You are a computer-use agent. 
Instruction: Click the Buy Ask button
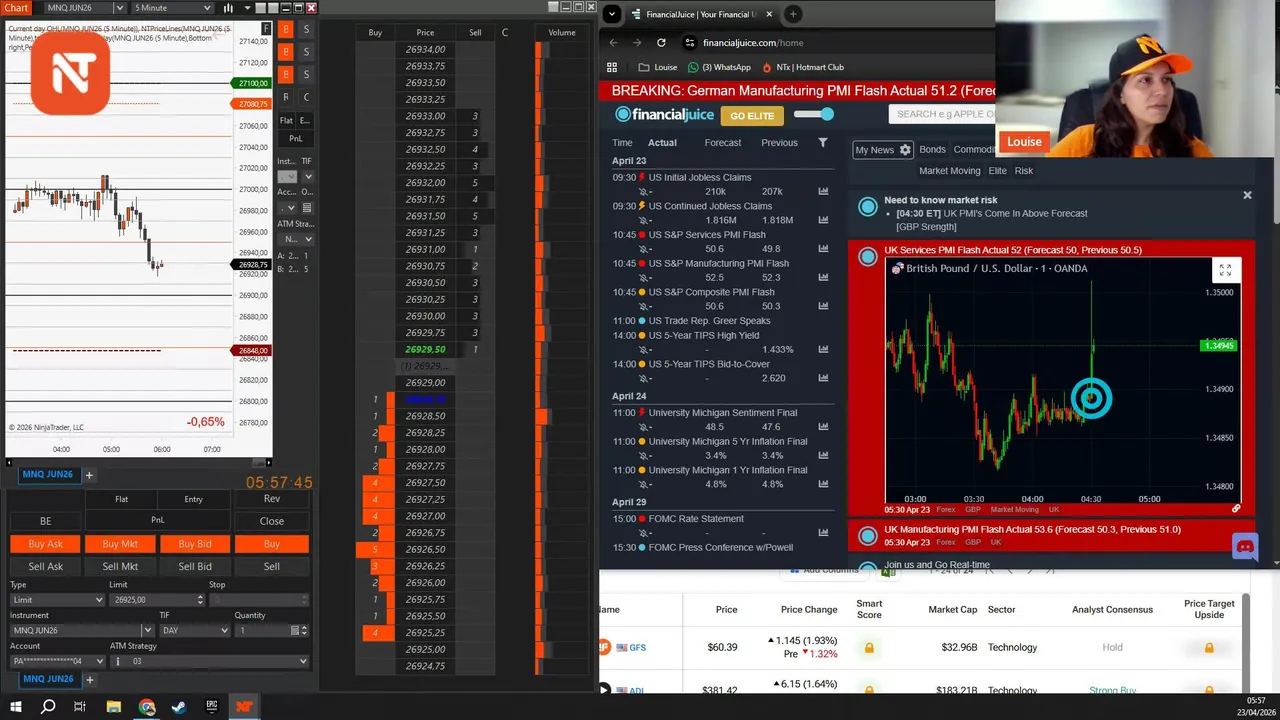45,544
